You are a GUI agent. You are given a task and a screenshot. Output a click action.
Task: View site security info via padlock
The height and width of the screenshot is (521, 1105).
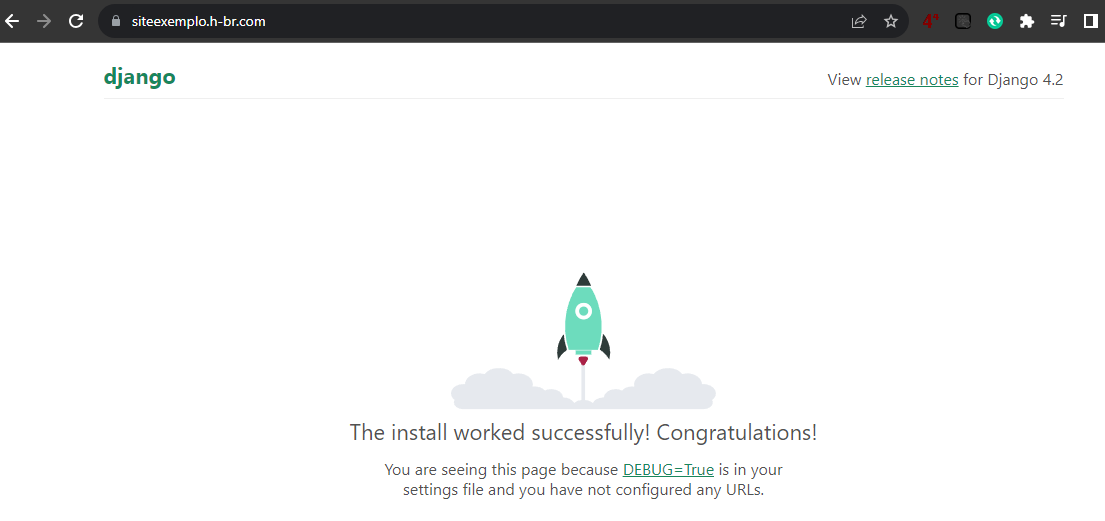[x=116, y=21]
